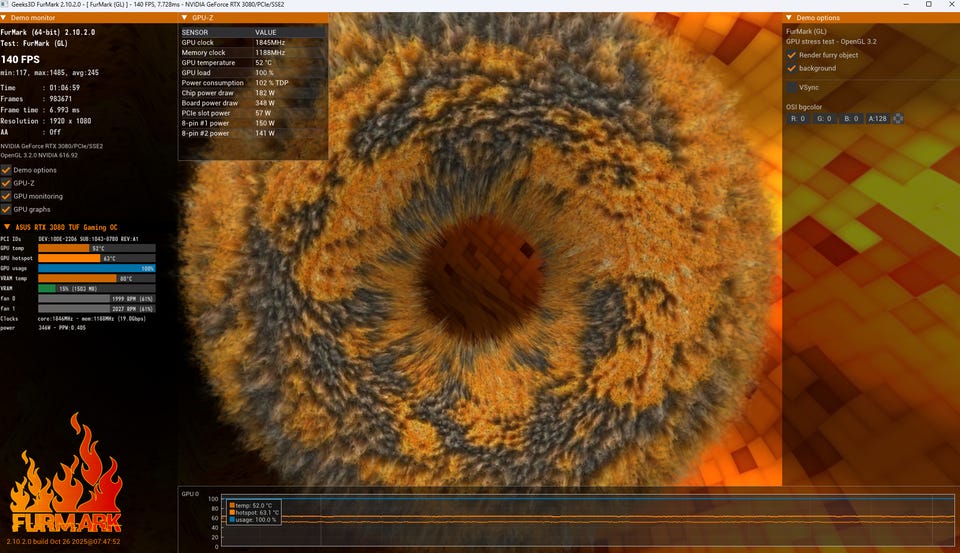Image resolution: width=960 pixels, height=553 pixels.
Task: Click the GPU 0 graph label
Action: [x=190, y=494]
